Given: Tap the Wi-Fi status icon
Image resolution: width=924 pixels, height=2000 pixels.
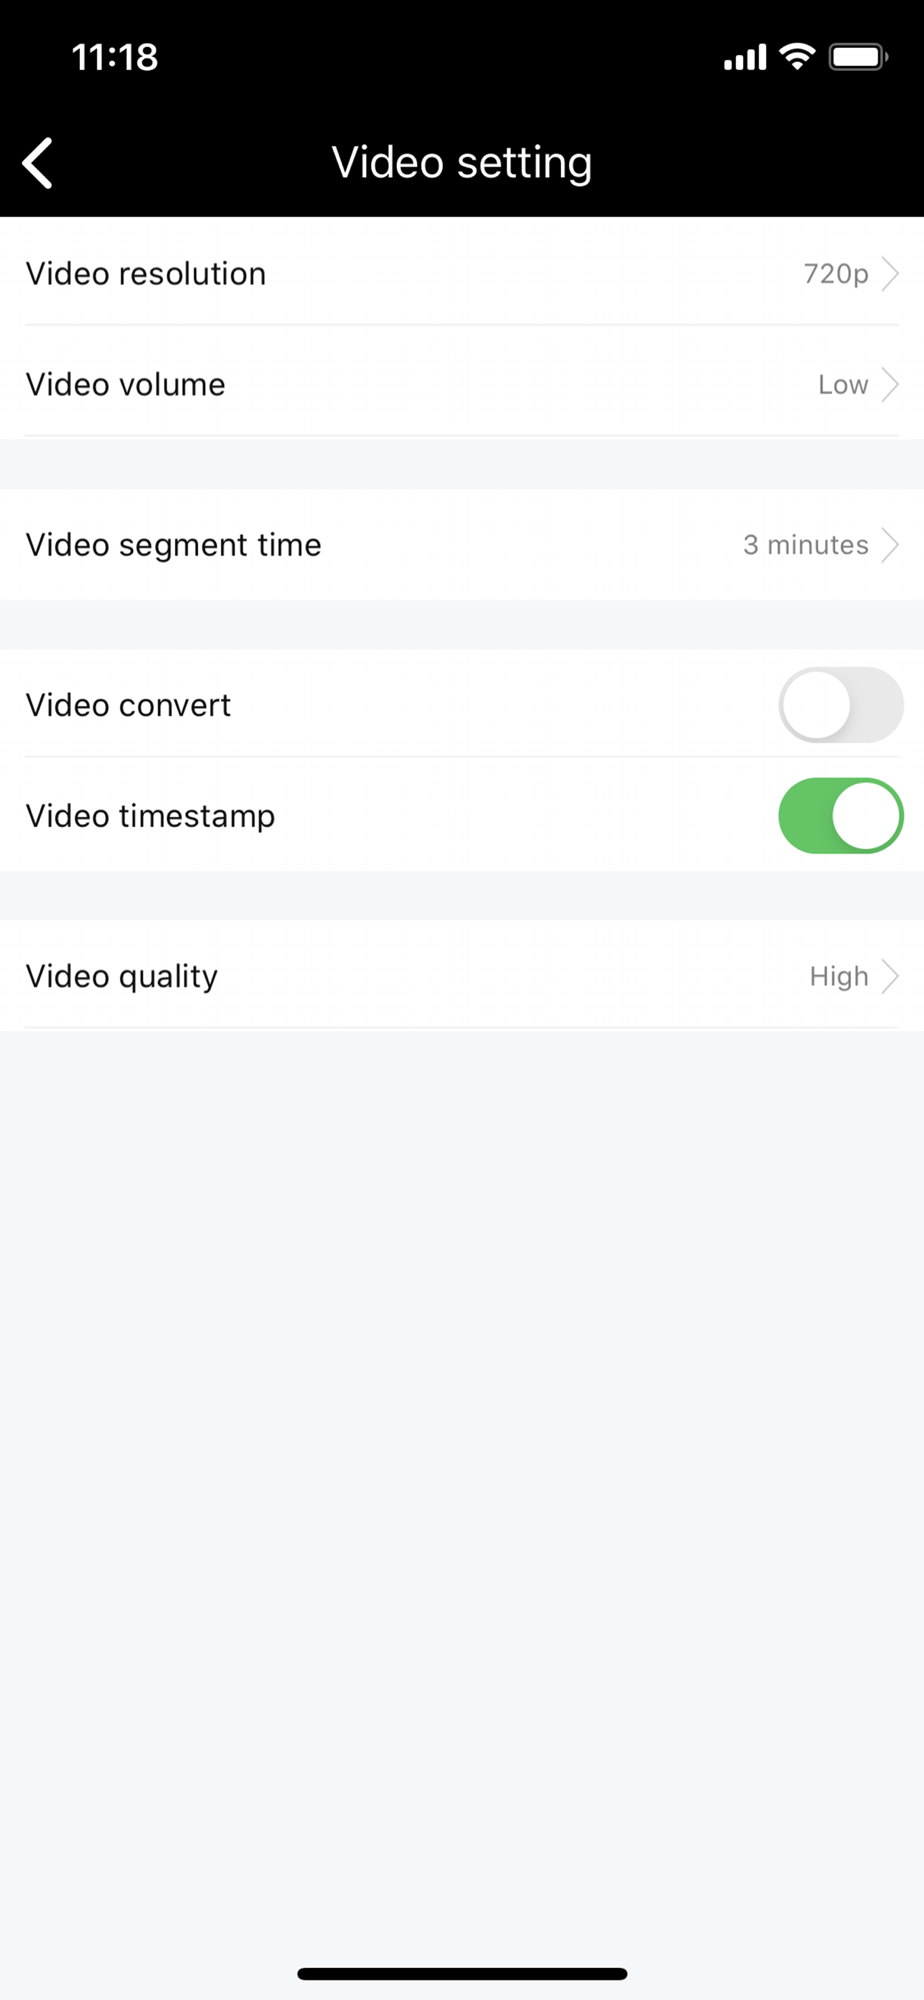Looking at the screenshot, I should pos(797,56).
